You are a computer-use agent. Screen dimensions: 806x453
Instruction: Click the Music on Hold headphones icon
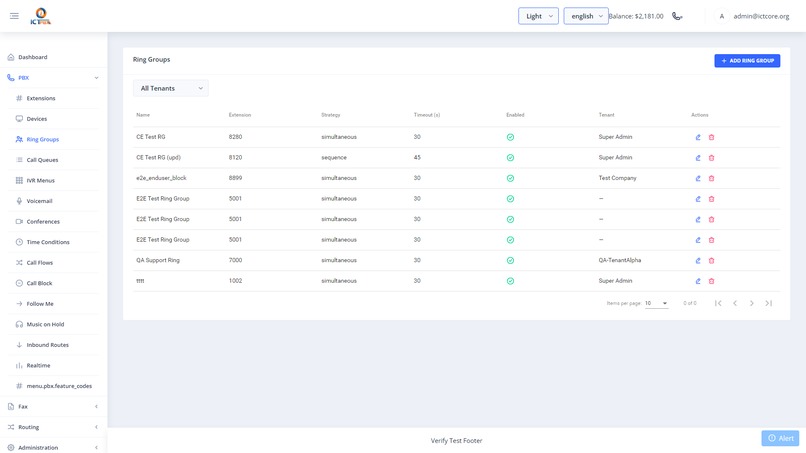(19, 324)
